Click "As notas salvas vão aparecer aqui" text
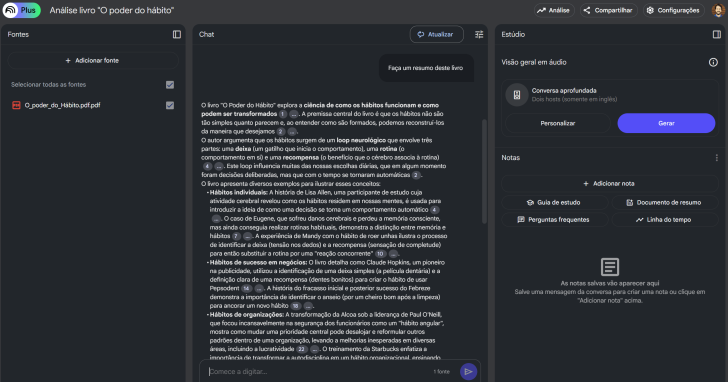Screen dimensions: 728x382 [610, 283]
